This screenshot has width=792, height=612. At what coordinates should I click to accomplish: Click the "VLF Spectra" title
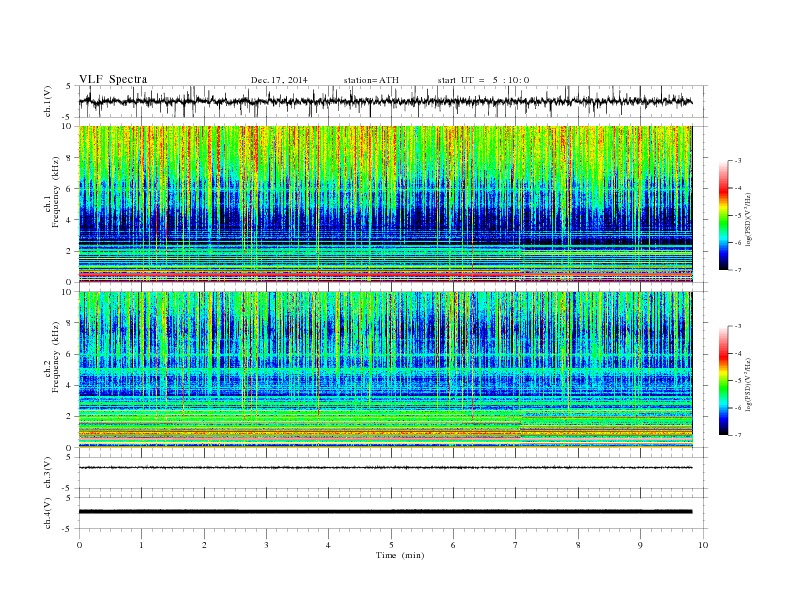pyautogui.click(x=113, y=79)
